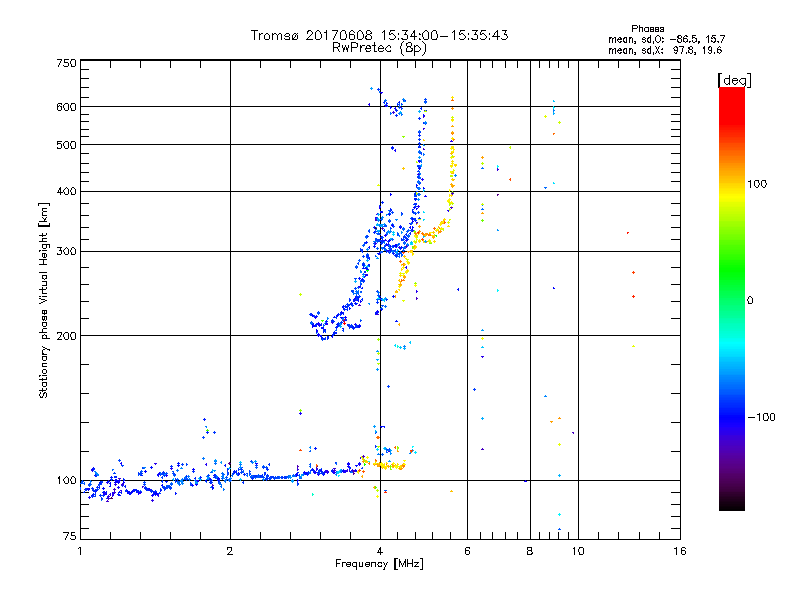This screenshot has height=600, width=800.
Task: Click the colorbar tick label "100"
Action: click(757, 184)
